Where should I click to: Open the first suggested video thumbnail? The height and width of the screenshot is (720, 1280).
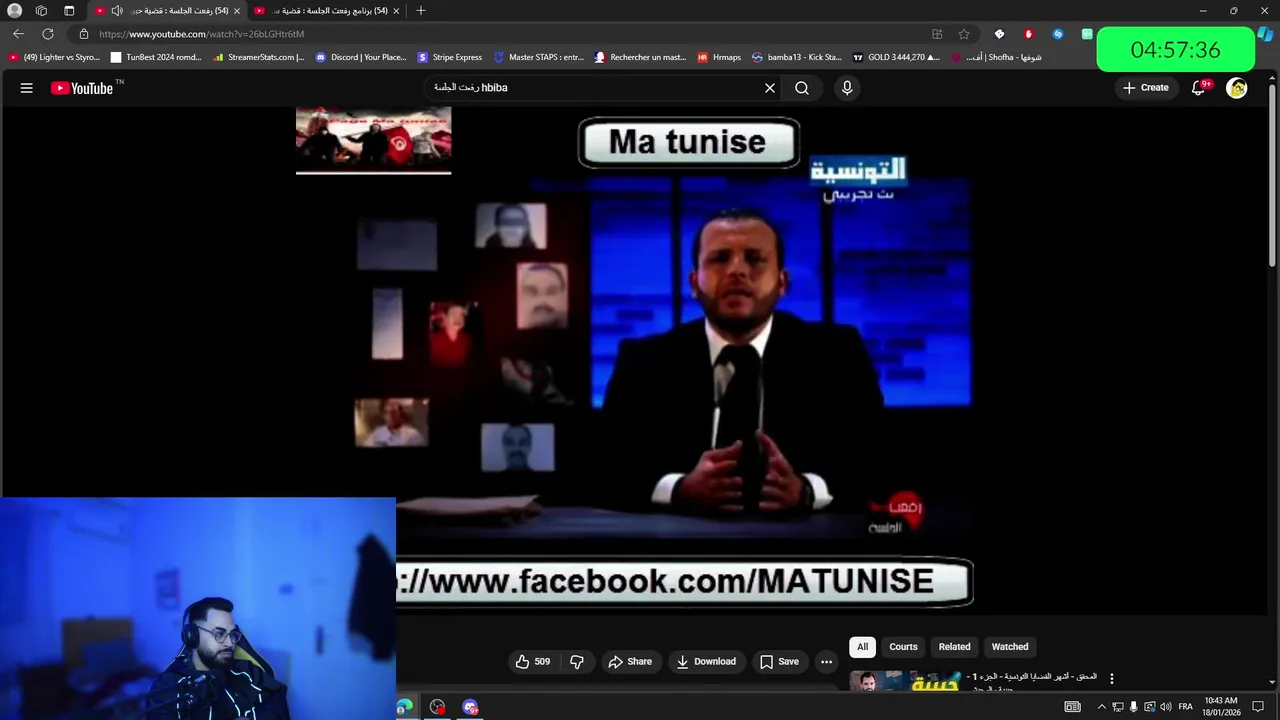coord(905,682)
